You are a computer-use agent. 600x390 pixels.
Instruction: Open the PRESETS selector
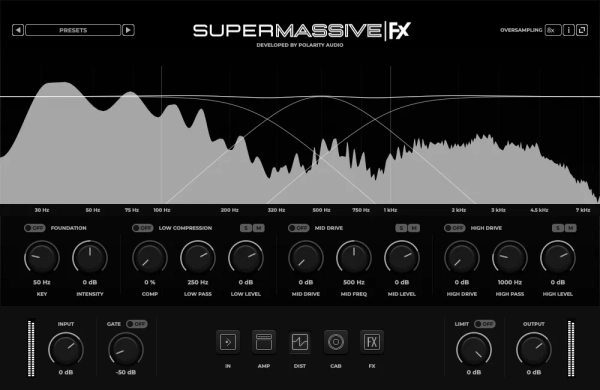[x=73, y=30]
